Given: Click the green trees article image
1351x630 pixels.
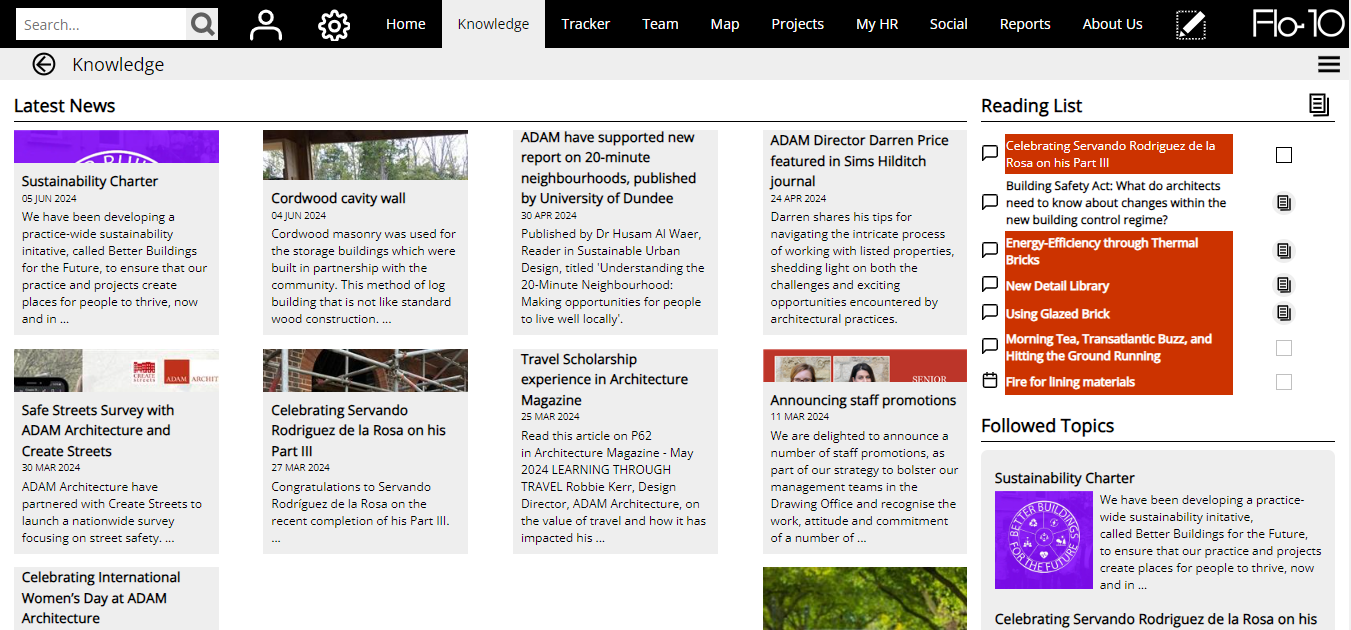Looking at the screenshot, I should pos(865,598).
